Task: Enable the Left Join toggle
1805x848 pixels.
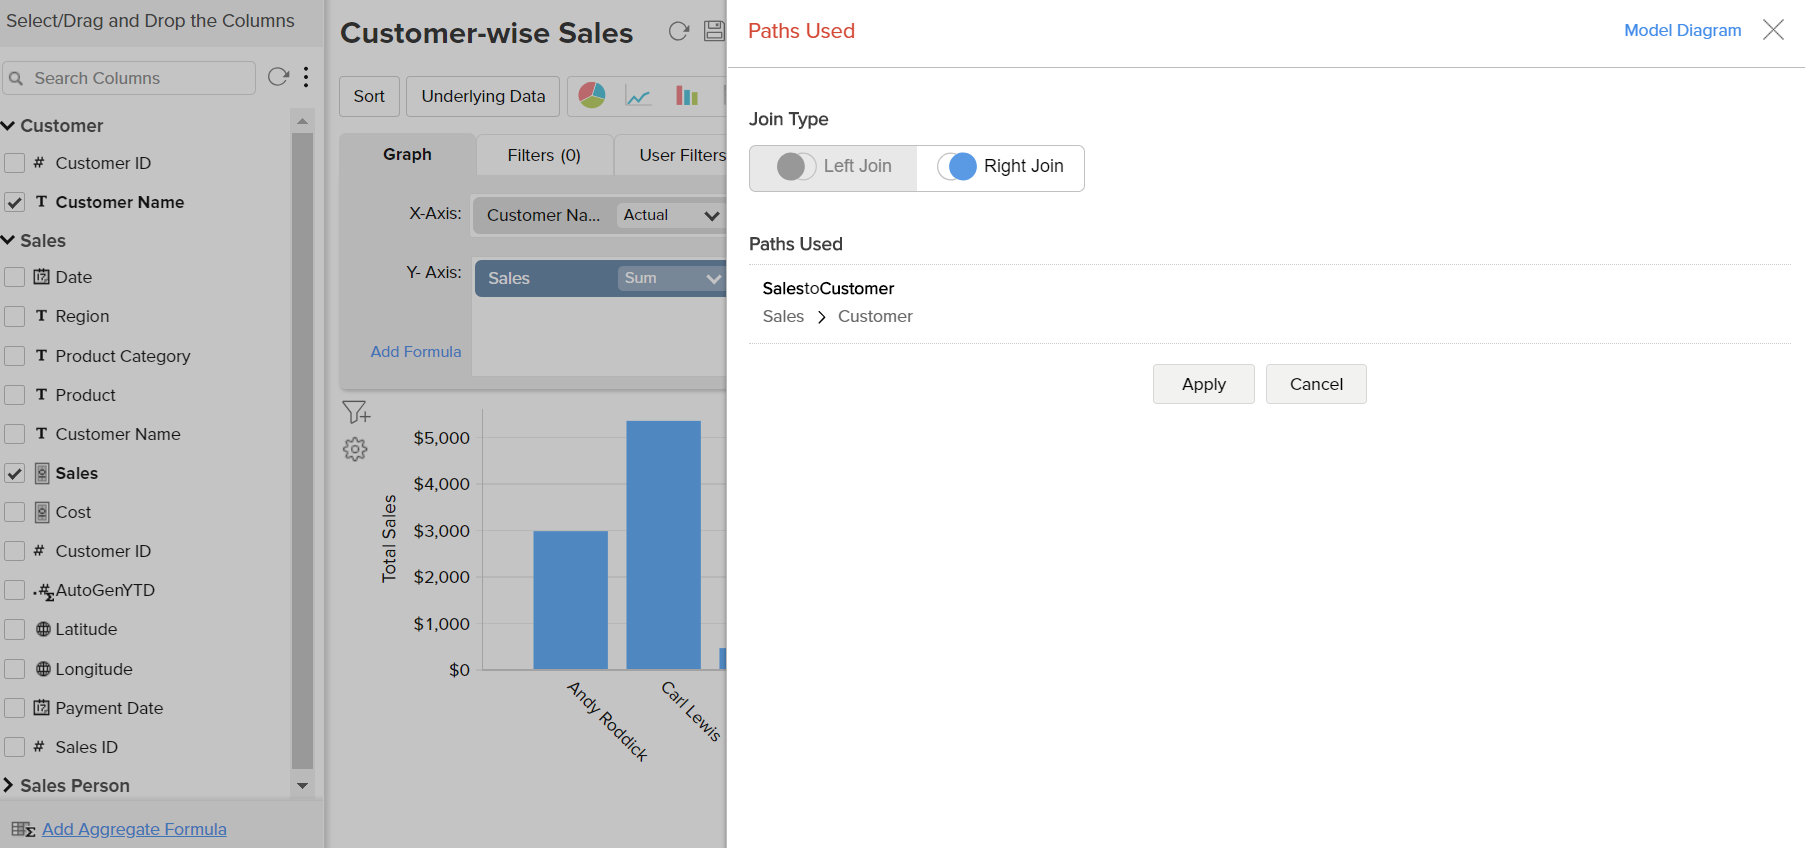Action: [796, 167]
